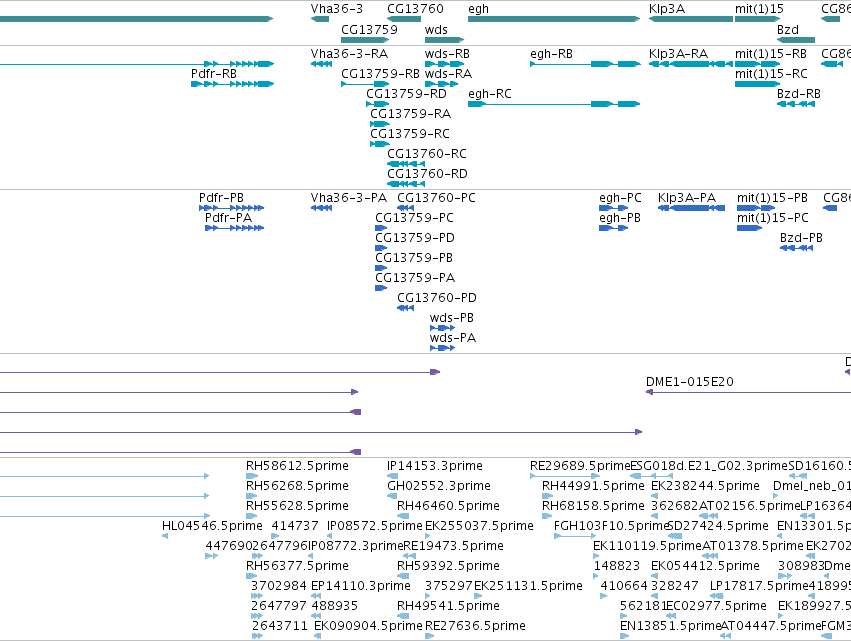Click protein egh-PB label
Screen dimensions: 851x641
(620, 218)
